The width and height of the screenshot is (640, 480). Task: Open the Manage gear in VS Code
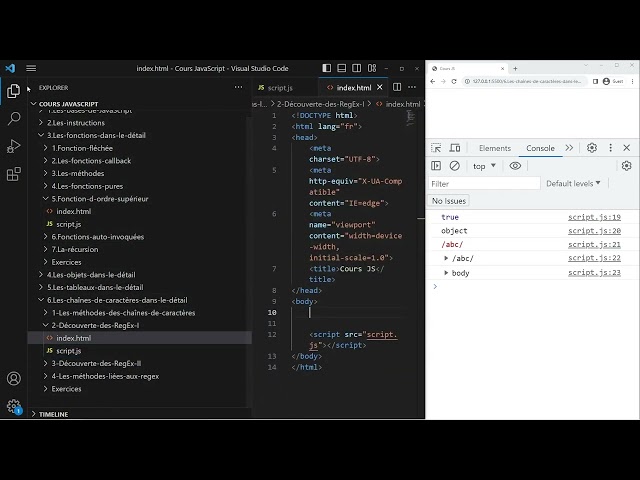coord(13,406)
